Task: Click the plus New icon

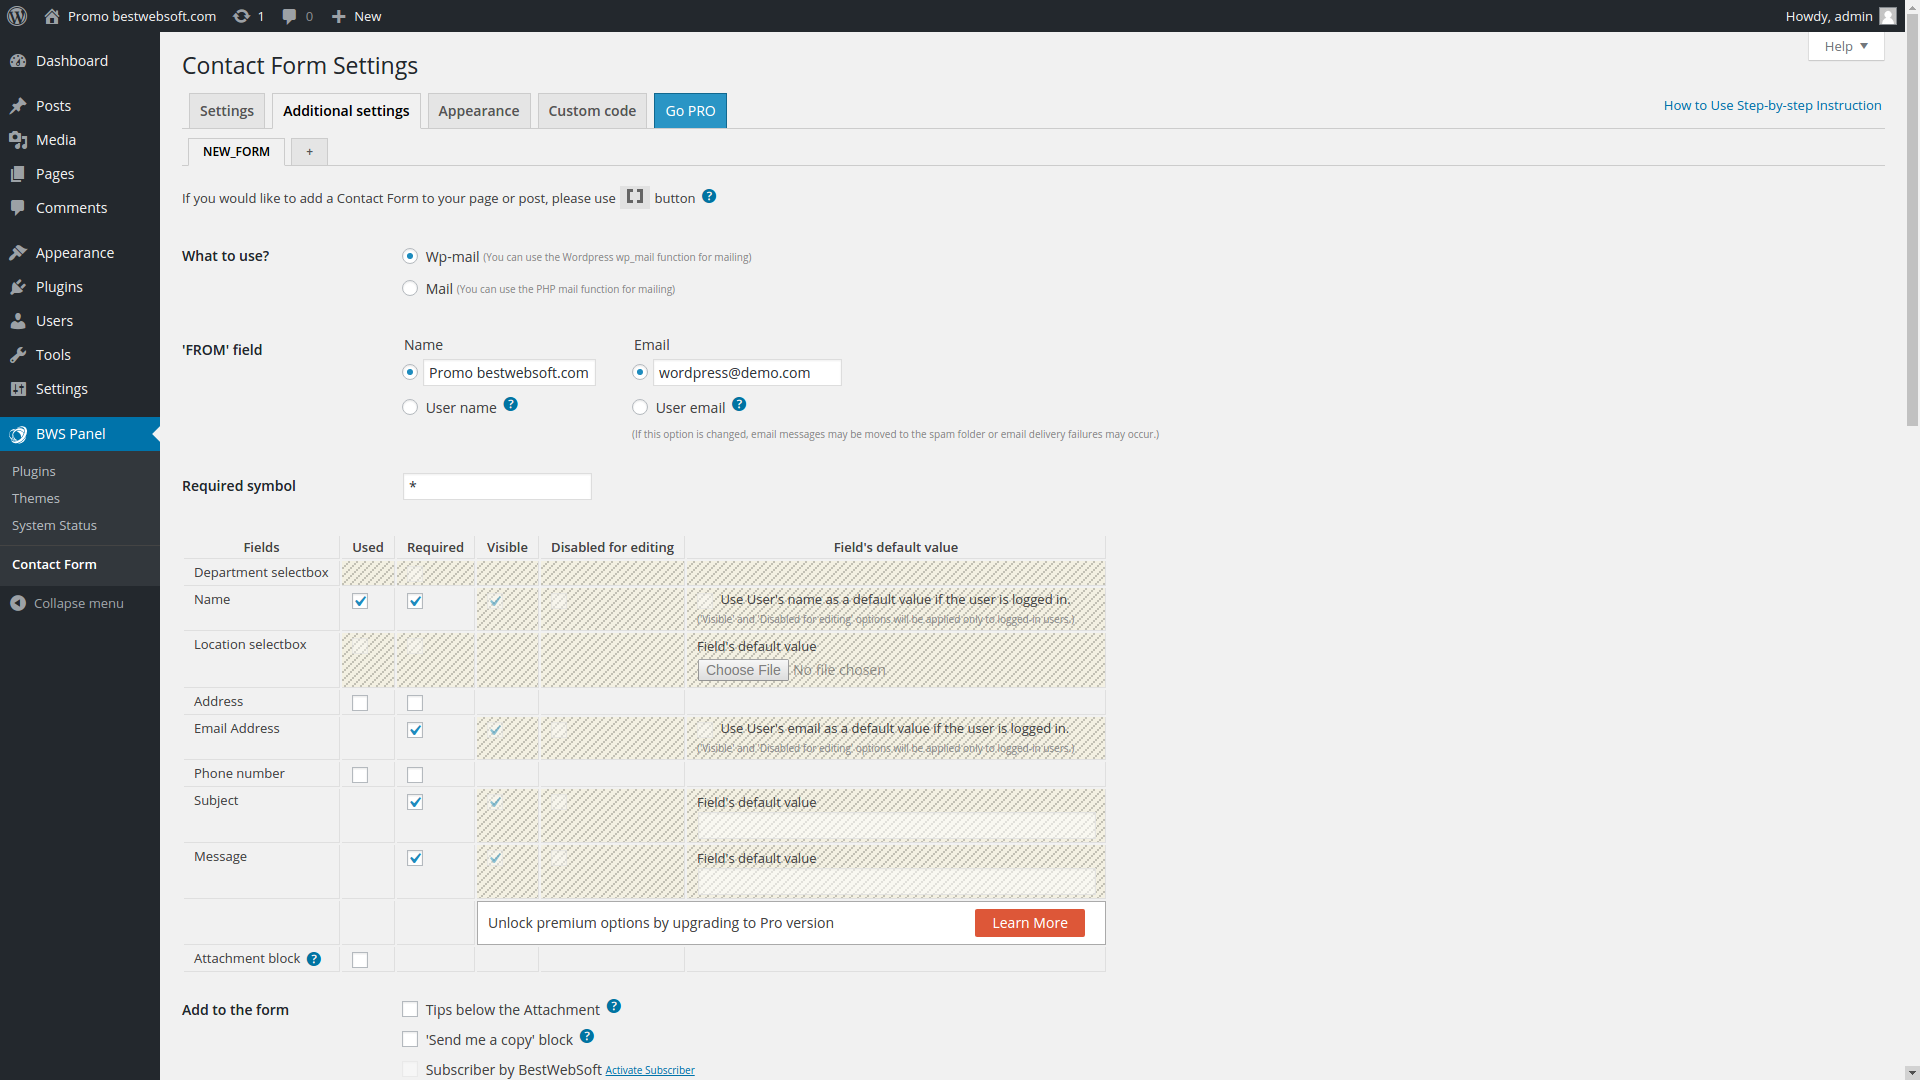Action: click(339, 16)
